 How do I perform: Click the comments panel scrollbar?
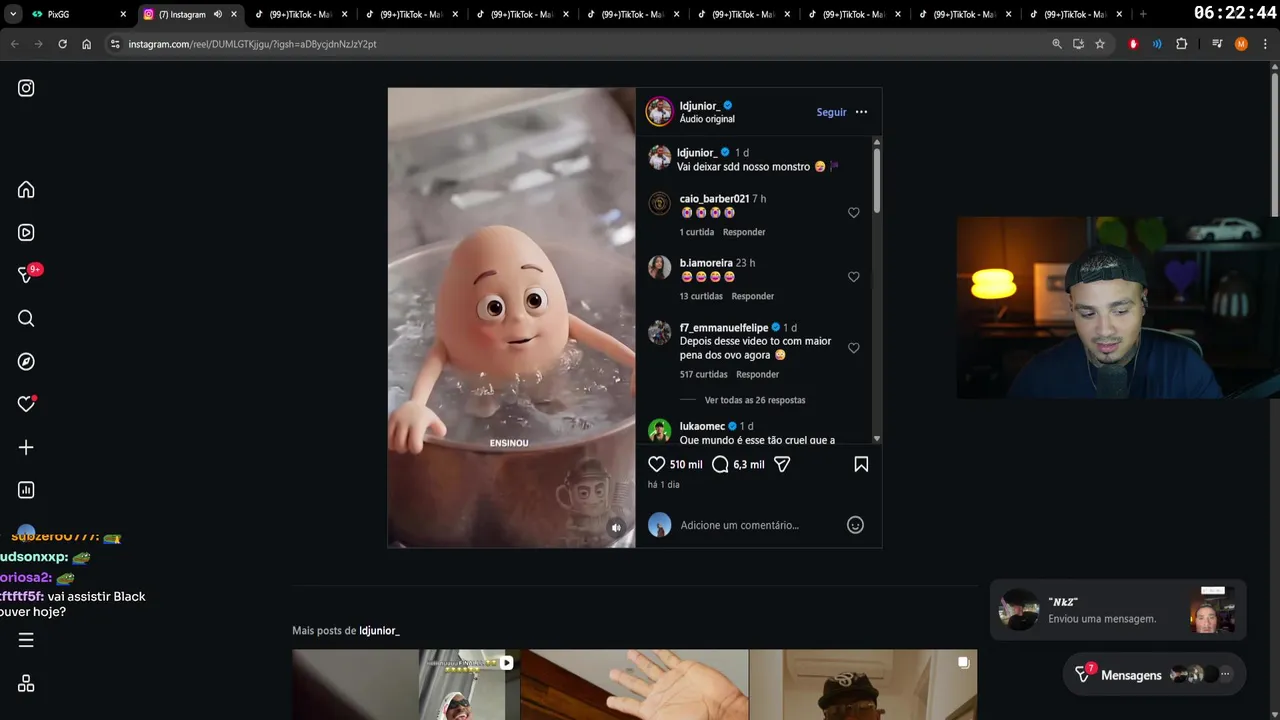point(877,180)
